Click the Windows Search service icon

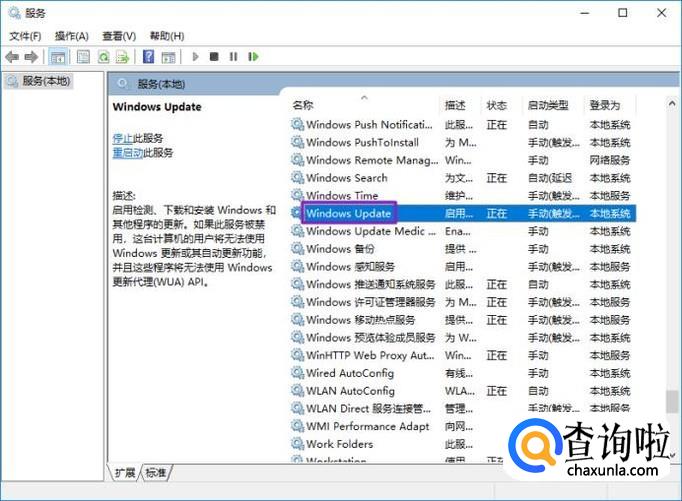tap(298, 178)
